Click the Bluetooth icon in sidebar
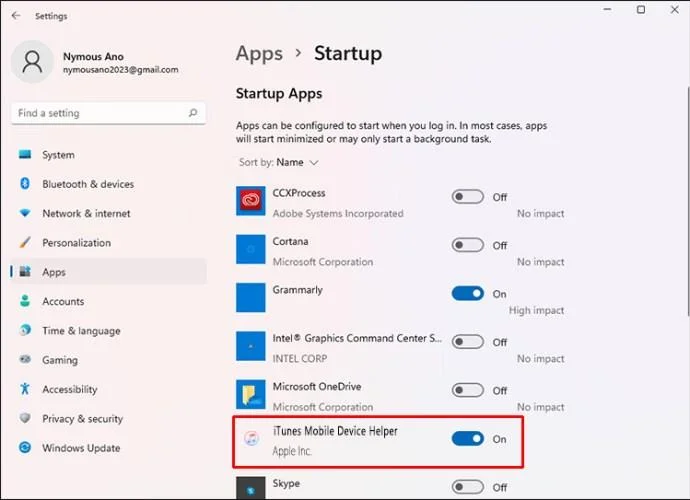Viewport: 690px width, 500px height. pyautogui.click(x=25, y=183)
